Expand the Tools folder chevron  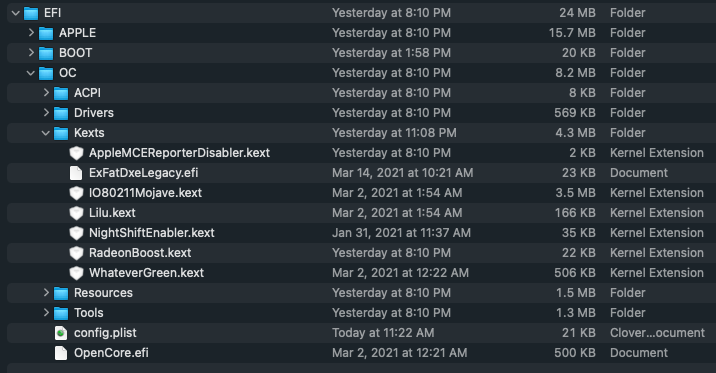pyautogui.click(x=46, y=313)
